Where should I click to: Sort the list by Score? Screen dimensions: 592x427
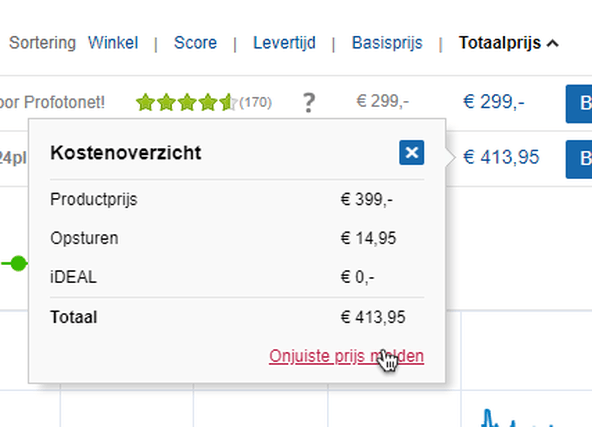[x=195, y=43]
